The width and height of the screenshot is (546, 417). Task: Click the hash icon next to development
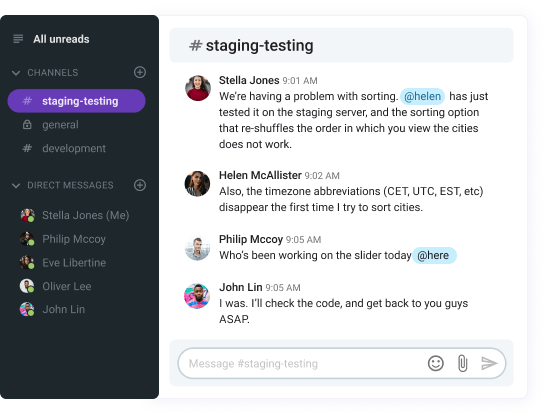(27, 148)
